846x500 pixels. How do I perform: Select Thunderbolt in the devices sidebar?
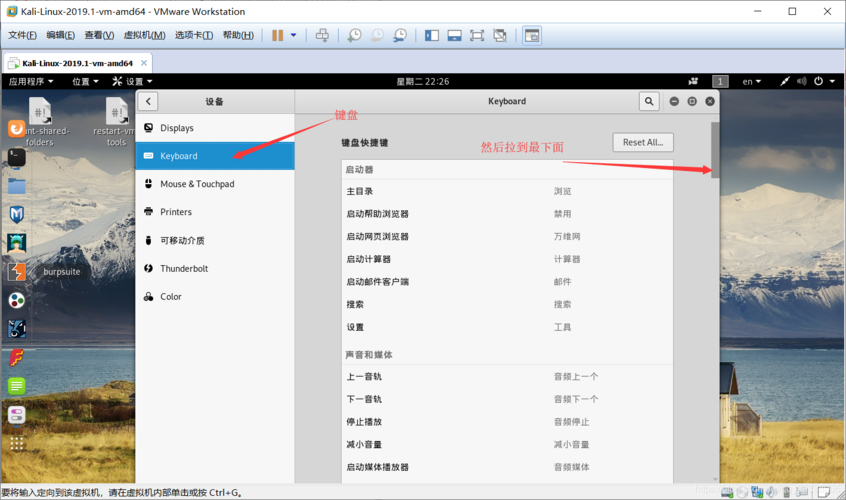click(215, 268)
